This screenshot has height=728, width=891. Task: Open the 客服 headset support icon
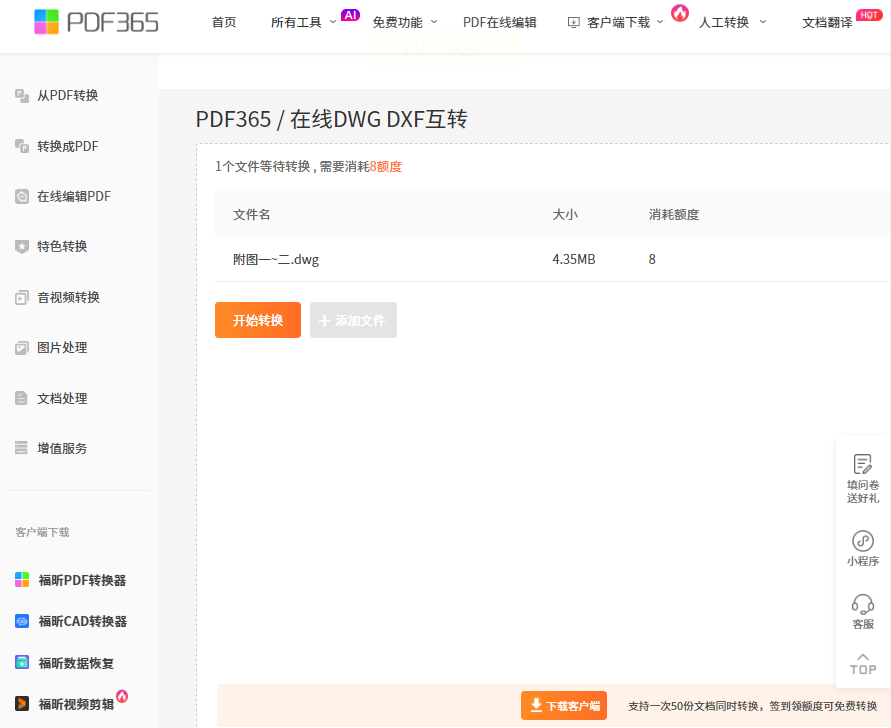tap(863, 604)
